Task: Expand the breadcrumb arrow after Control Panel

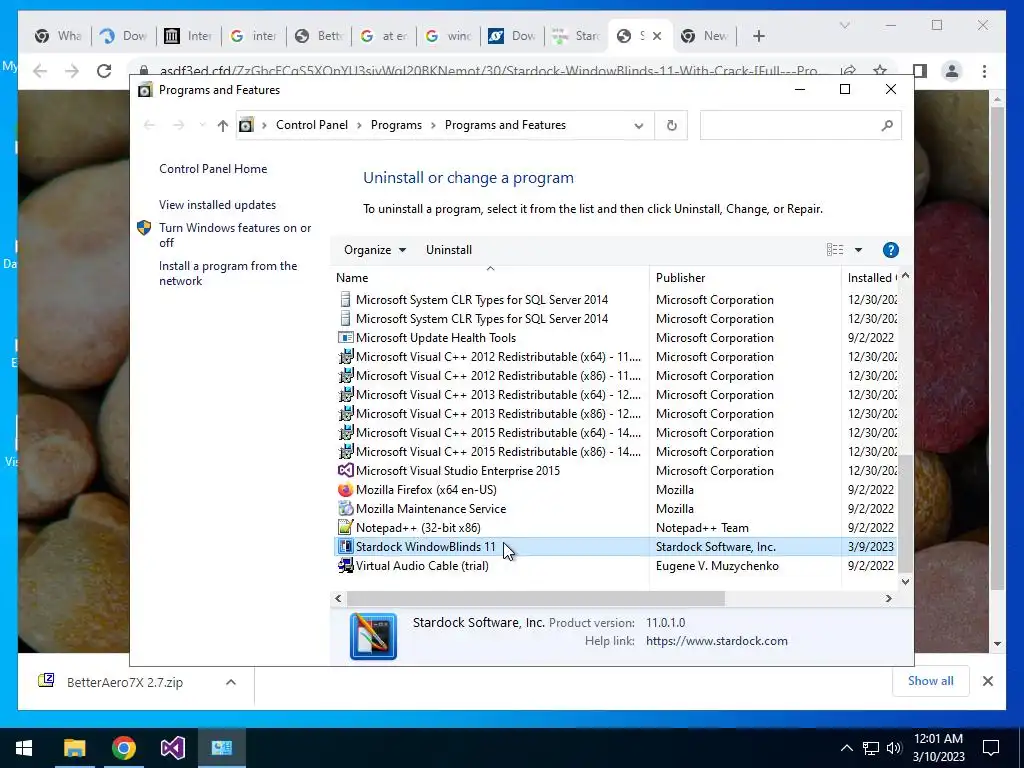Action: coord(359,125)
